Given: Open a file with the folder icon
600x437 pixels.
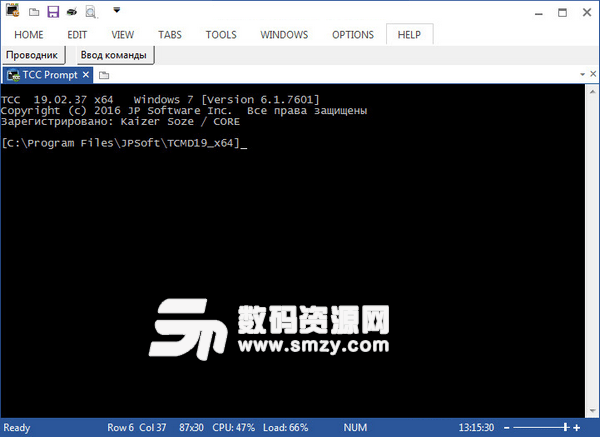Looking at the screenshot, I should 34,12.
